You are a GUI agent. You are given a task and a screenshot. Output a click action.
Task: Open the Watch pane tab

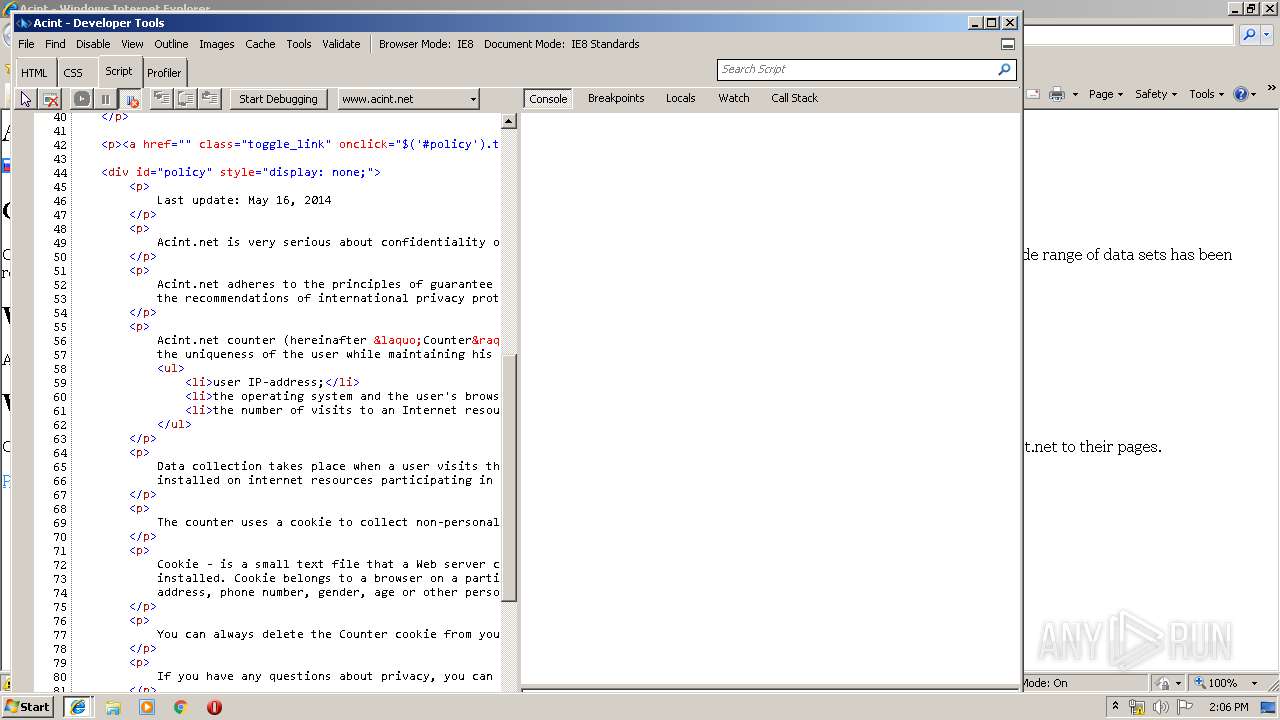click(734, 98)
